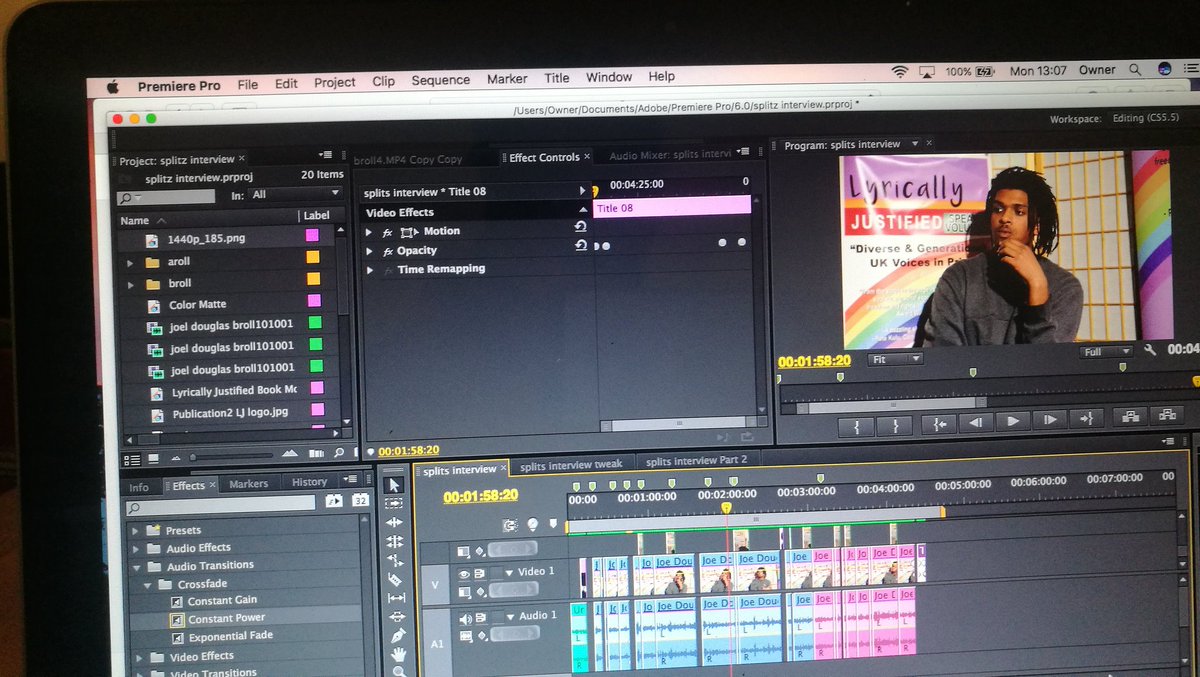Image resolution: width=1200 pixels, height=677 pixels.
Task: Expand the Motion effect properties
Action: (x=370, y=232)
